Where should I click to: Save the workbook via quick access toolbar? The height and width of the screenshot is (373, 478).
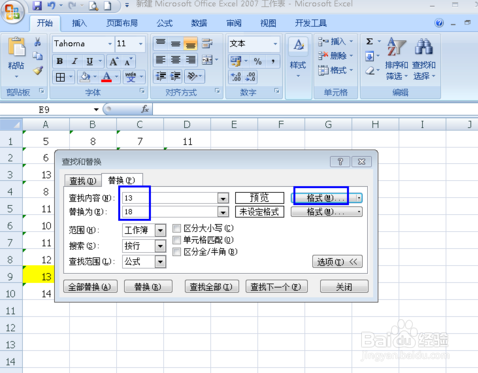click(x=37, y=5)
